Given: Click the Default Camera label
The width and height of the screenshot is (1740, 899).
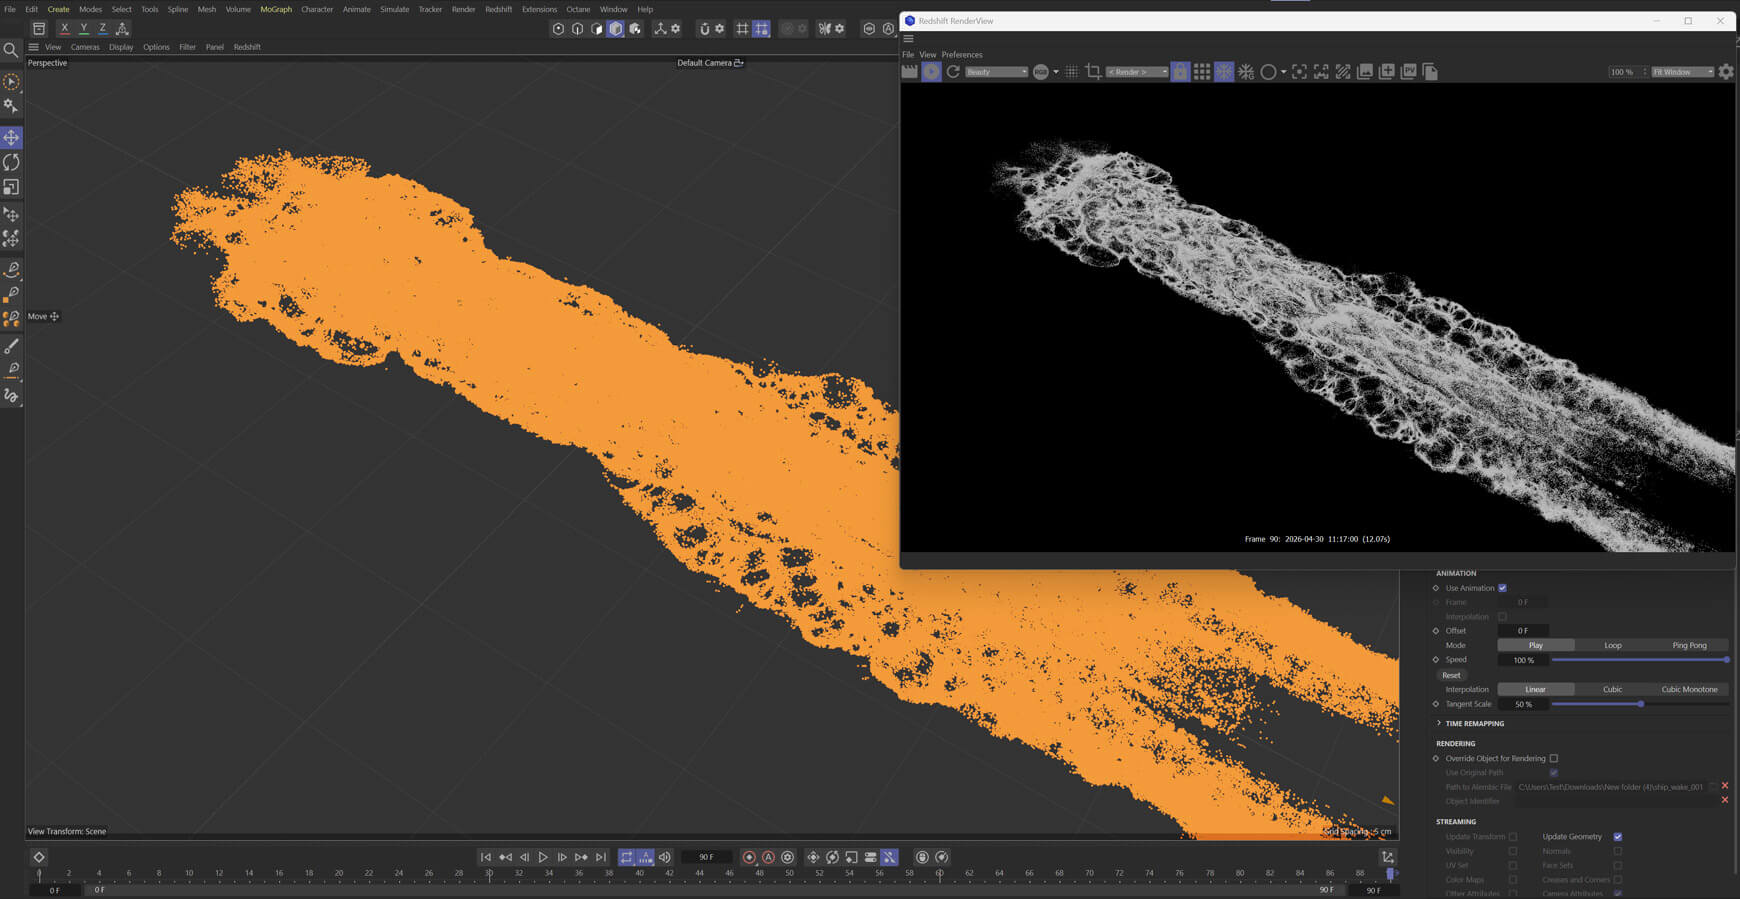Looking at the screenshot, I should pos(705,63).
